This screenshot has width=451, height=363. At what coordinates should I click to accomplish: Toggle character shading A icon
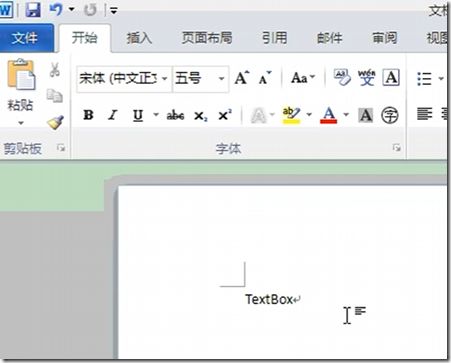click(366, 115)
